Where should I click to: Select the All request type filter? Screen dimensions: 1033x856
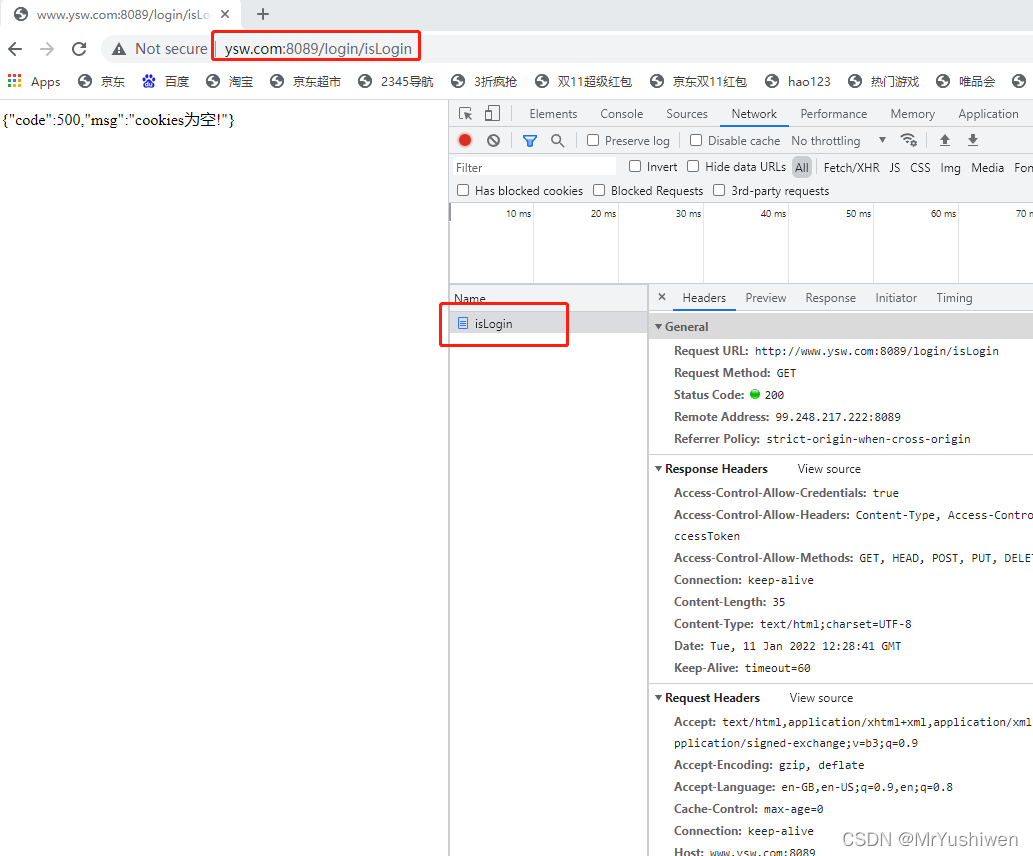click(x=802, y=167)
